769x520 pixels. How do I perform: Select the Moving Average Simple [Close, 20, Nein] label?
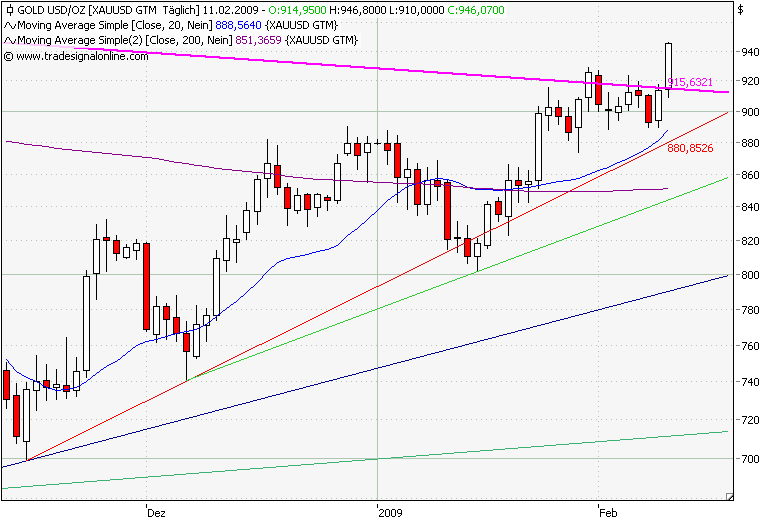click(x=115, y=25)
